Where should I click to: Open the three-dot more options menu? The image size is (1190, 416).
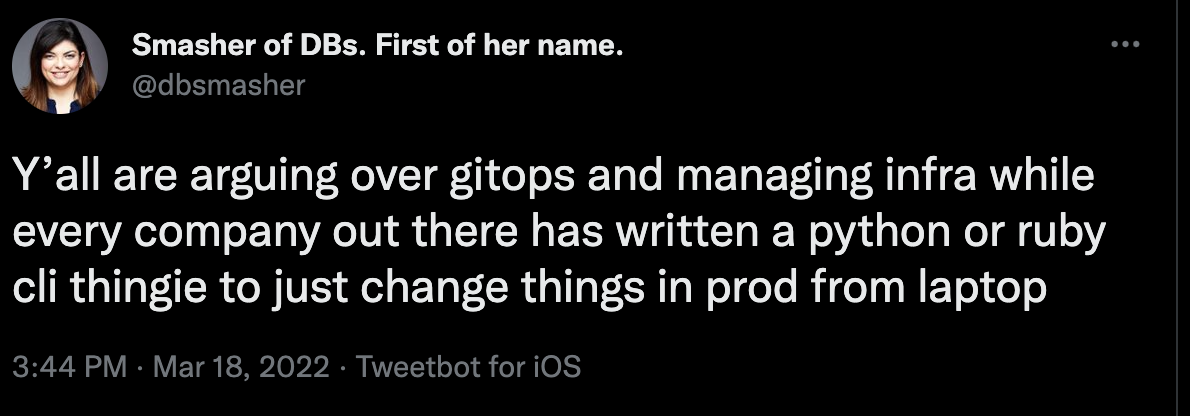[1125, 45]
